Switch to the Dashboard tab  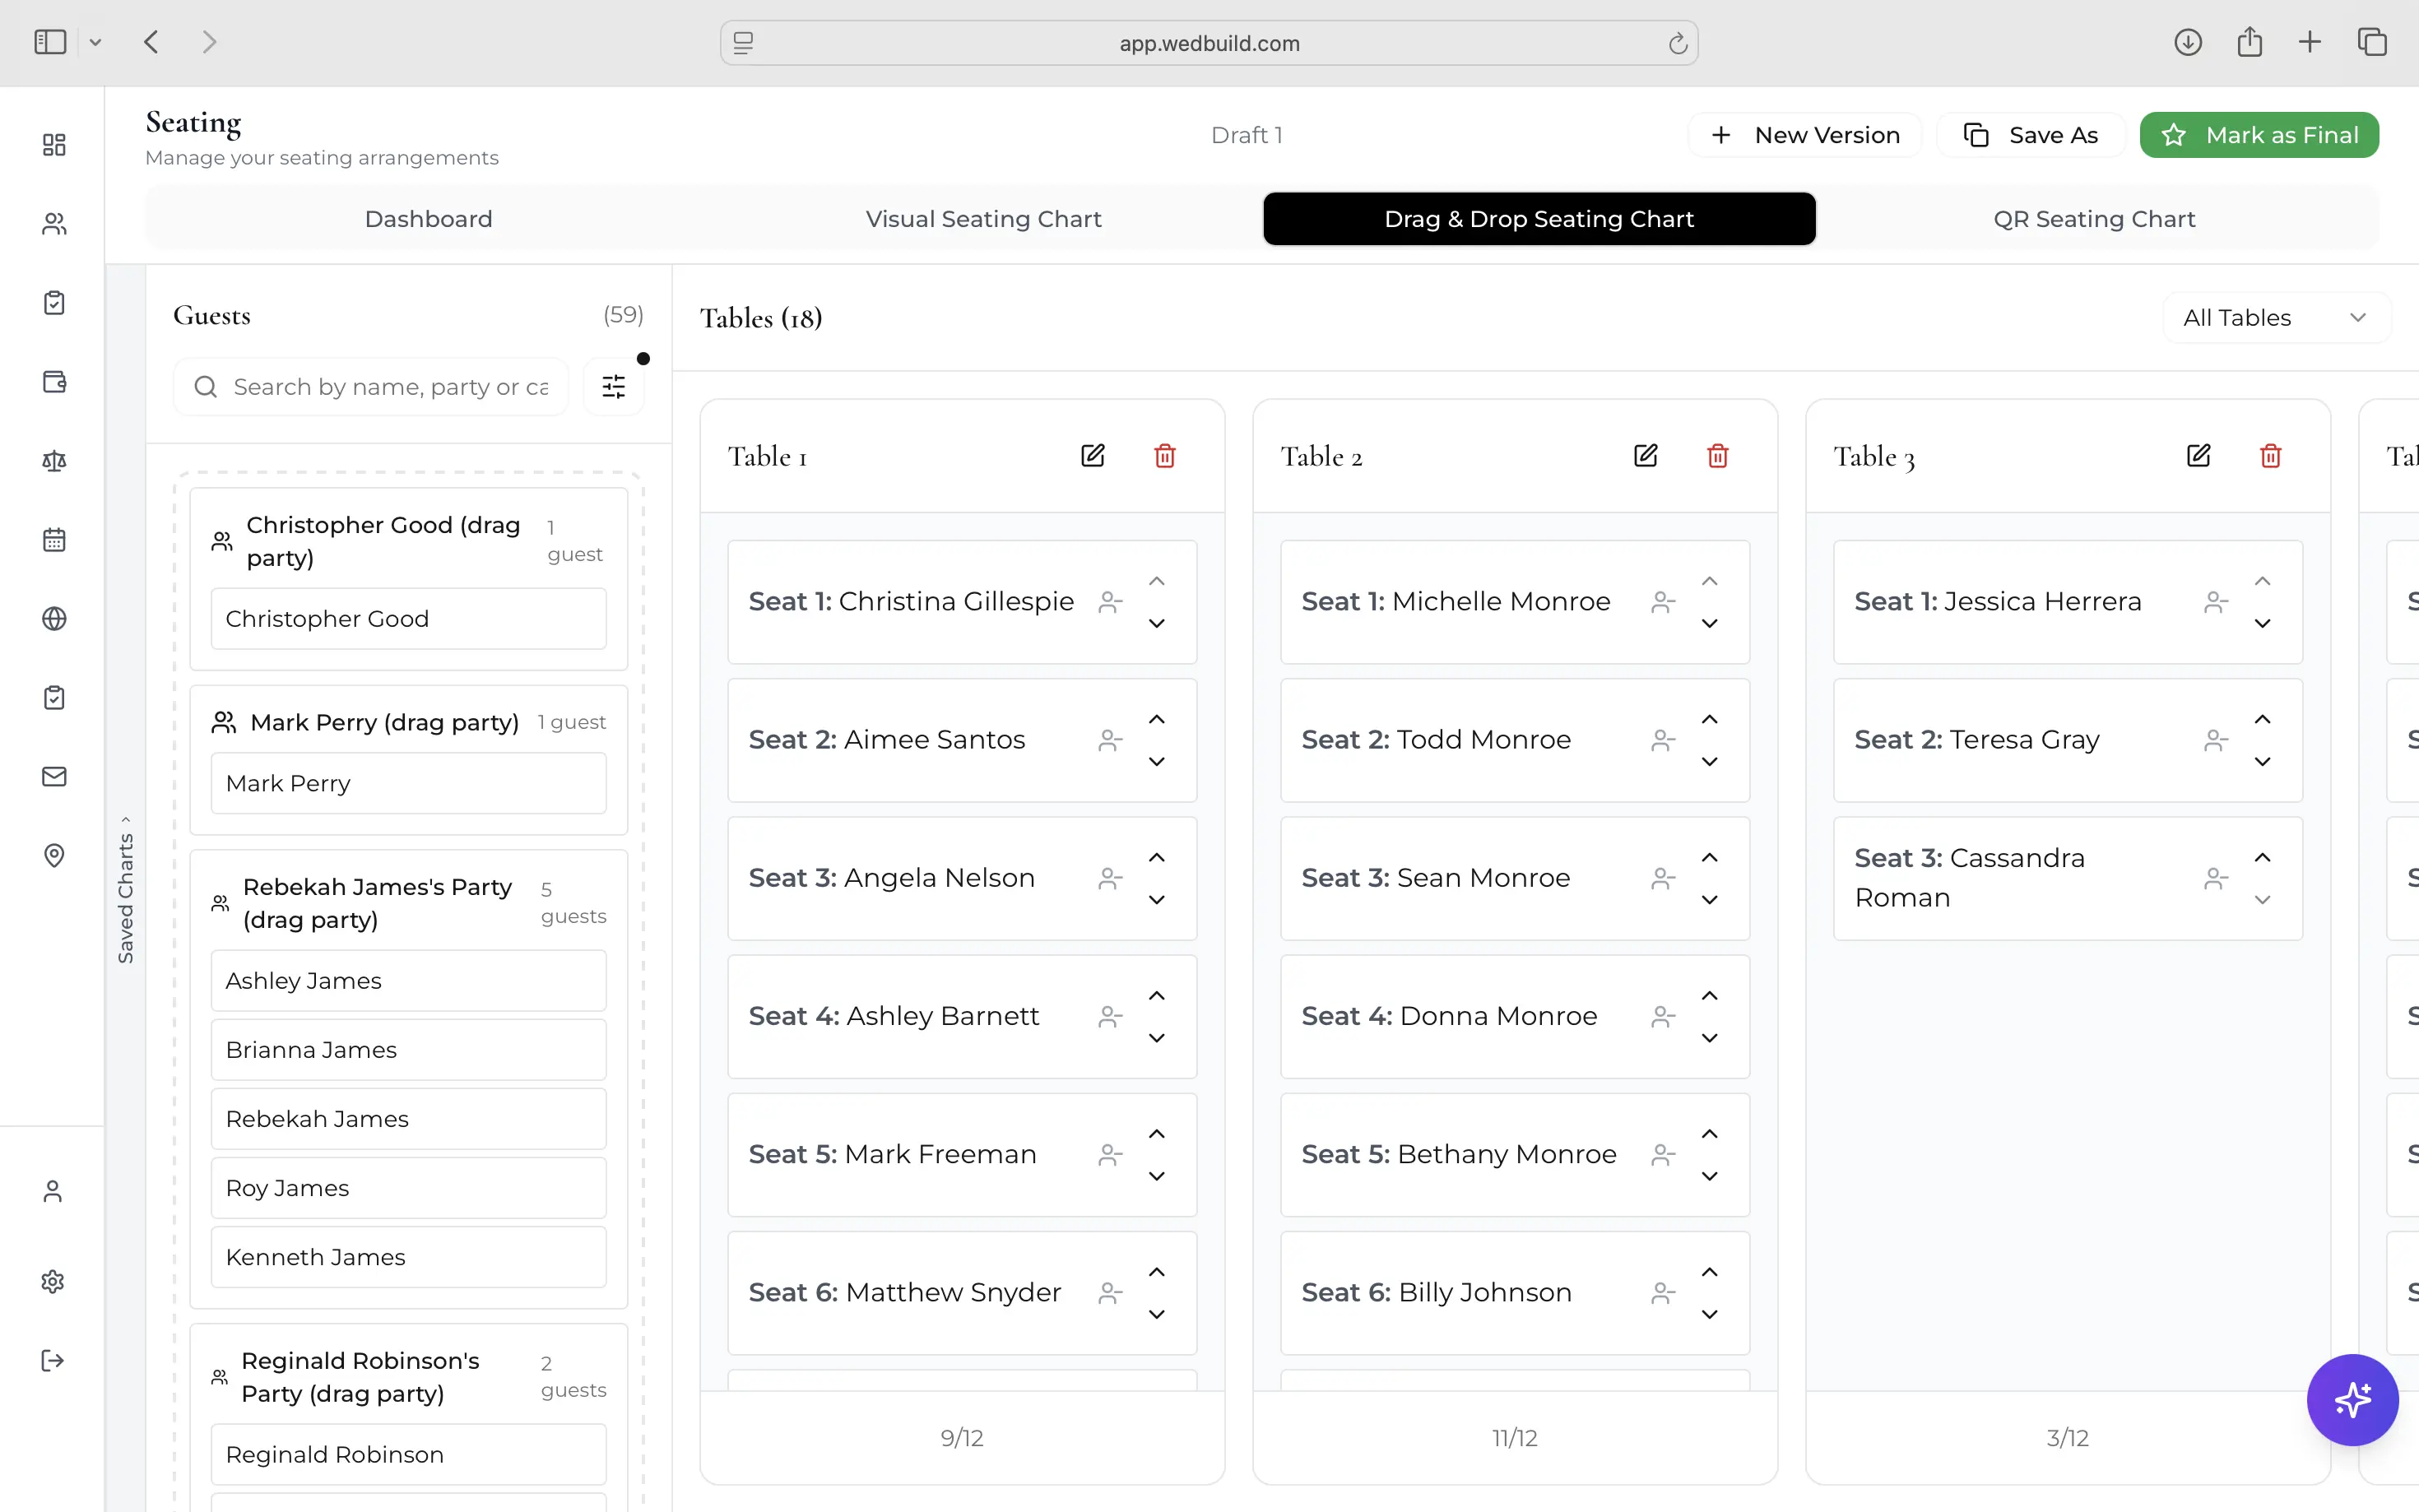[428, 219]
